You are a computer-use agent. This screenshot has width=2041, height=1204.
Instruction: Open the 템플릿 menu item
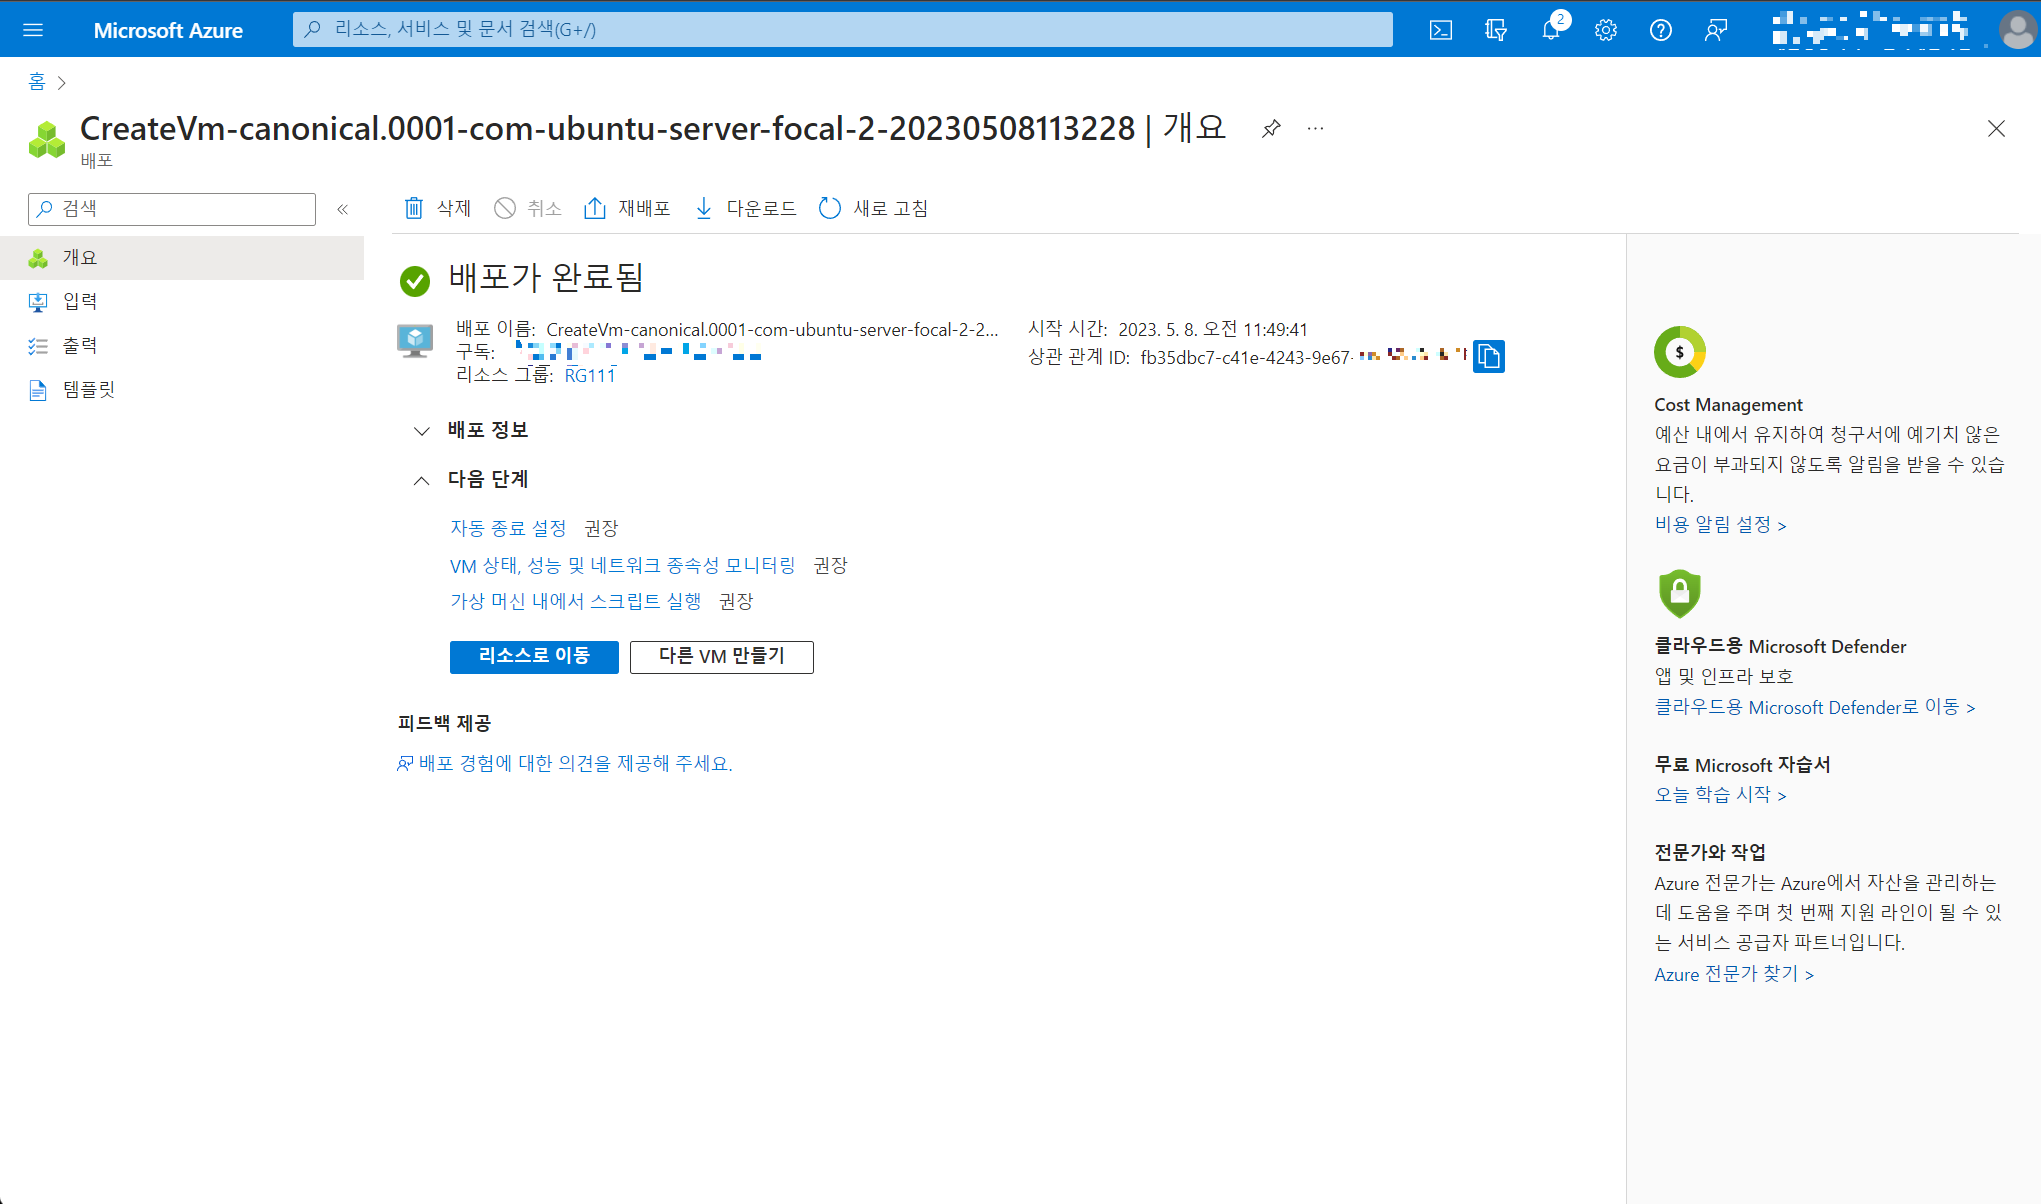coord(89,389)
